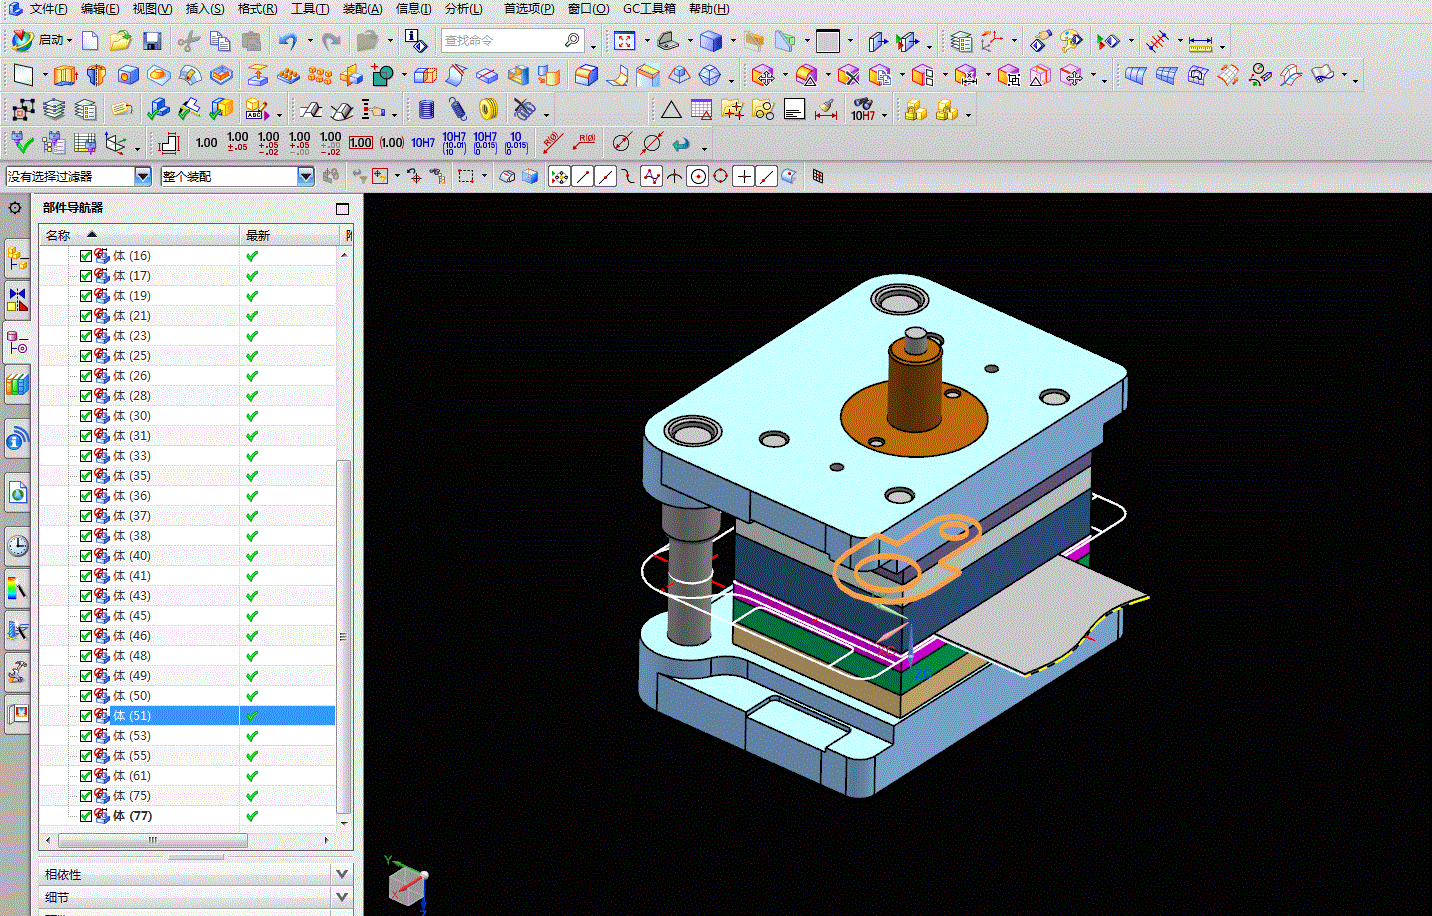Open the 装配(A) menu
Image resolution: width=1432 pixels, height=916 pixels.
pos(362,9)
